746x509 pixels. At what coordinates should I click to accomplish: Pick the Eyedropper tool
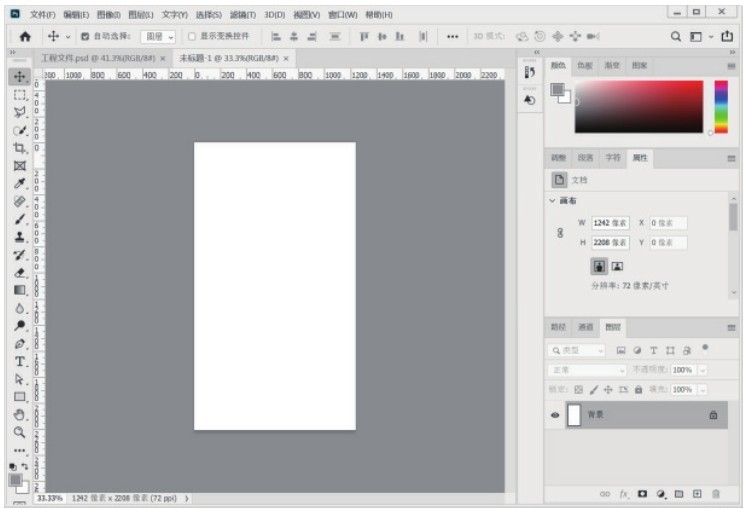click(20, 183)
